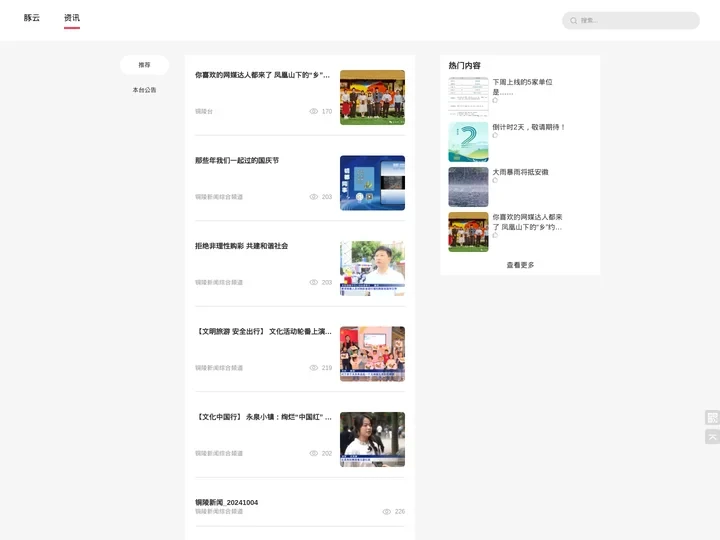Open hot item 大雨暴雨将抵安徽
This screenshot has width=720, height=540.
click(520, 172)
